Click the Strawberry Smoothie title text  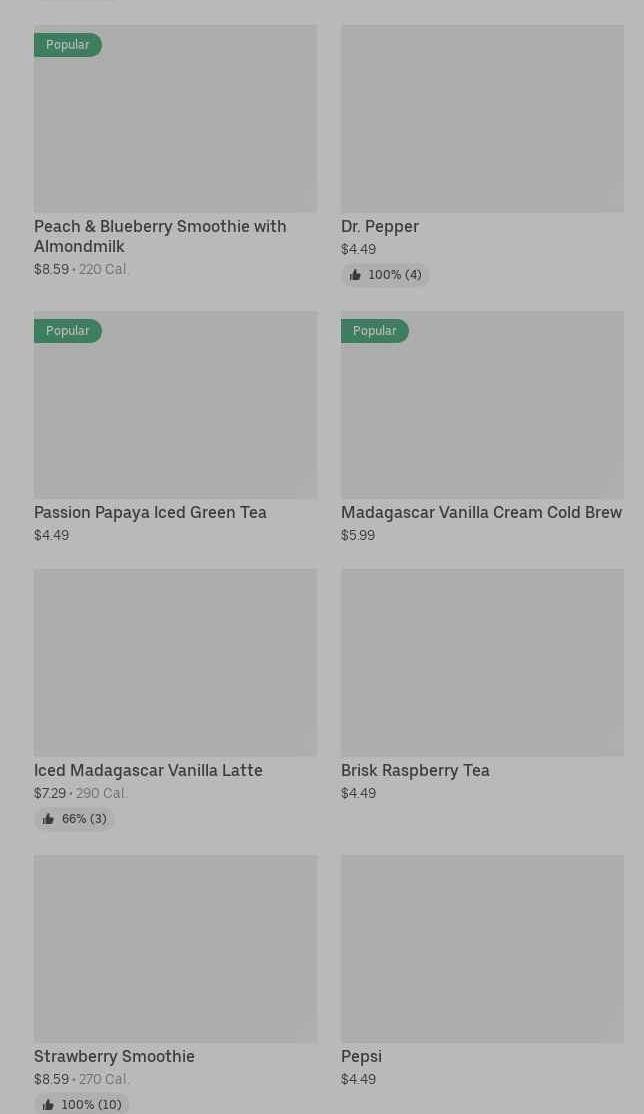coord(114,1056)
